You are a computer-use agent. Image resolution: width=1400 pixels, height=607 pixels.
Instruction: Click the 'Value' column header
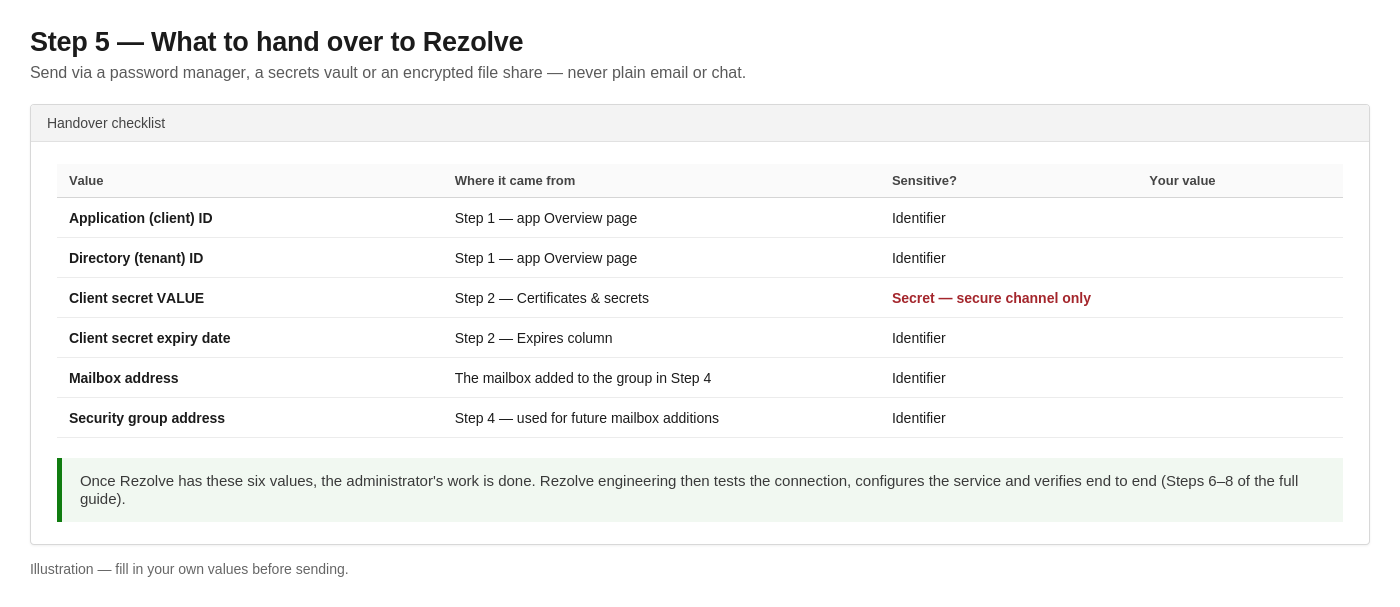86,181
